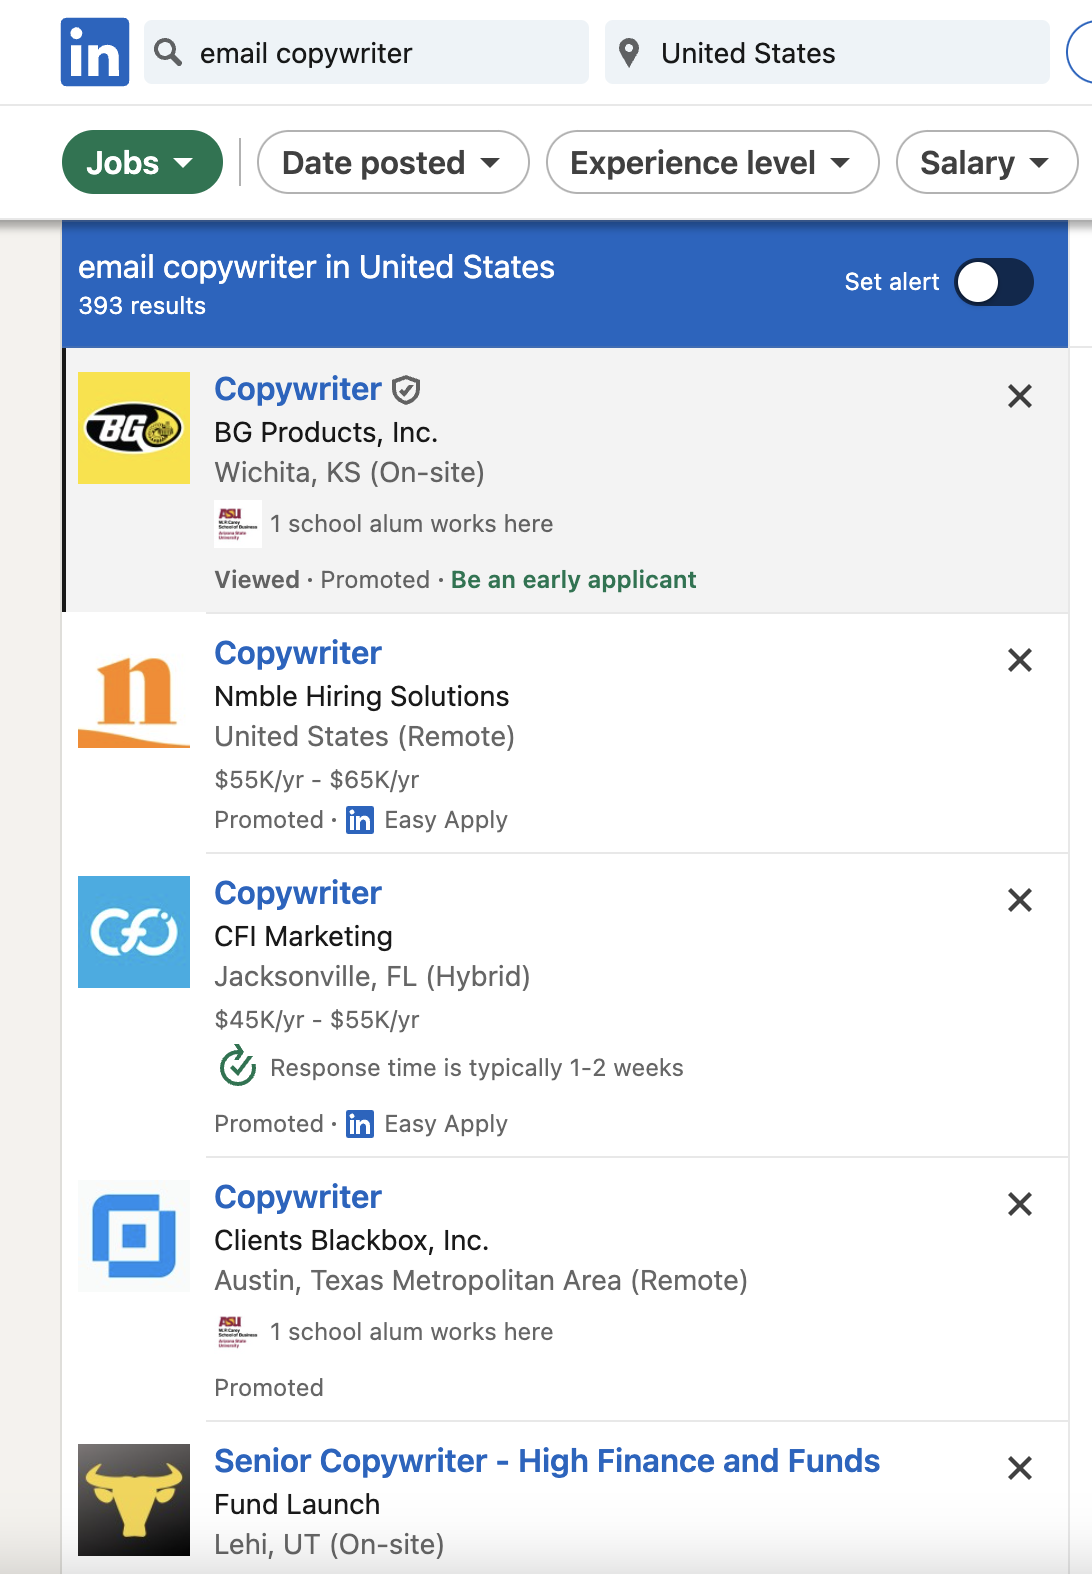Click the LinkedIn Easy Apply icon for Nmble
Image resolution: width=1092 pixels, height=1574 pixels.
[360, 820]
